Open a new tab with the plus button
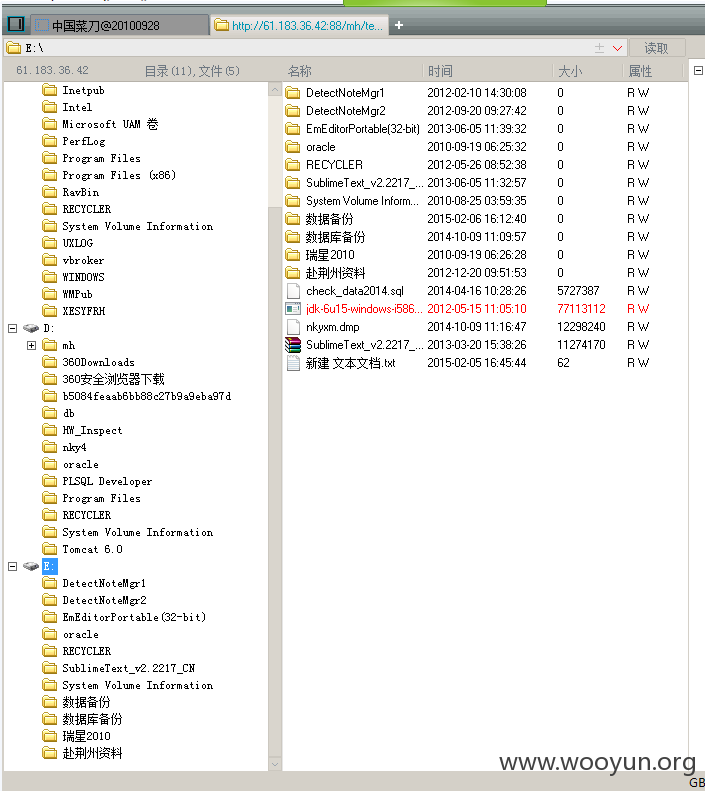This screenshot has height=791, width=705. tap(399, 25)
